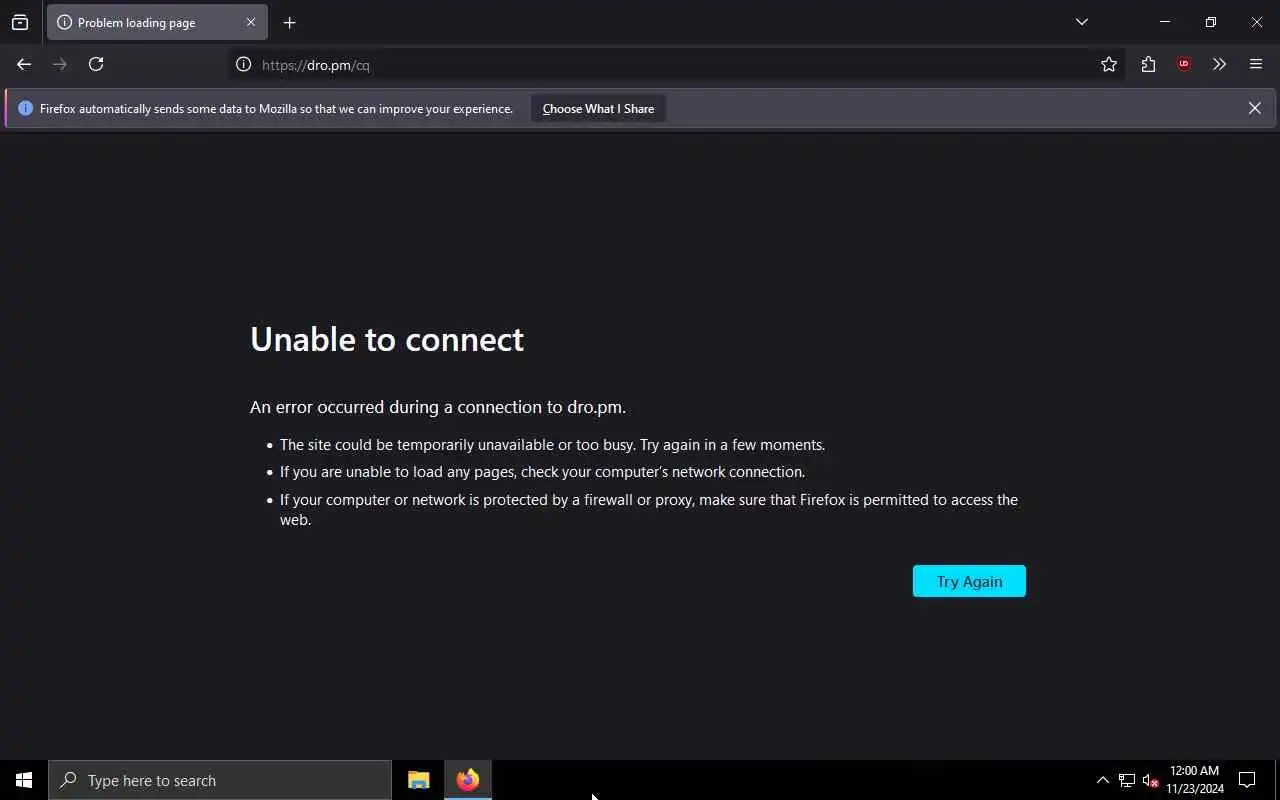Open the Windows Start menu
This screenshot has height=800, width=1280.
click(x=24, y=780)
